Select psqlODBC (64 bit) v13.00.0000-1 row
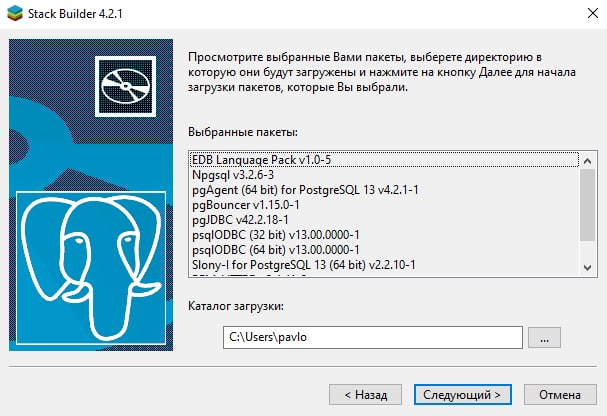This screenshot has height=416, width=607. [x=384, y=250]
